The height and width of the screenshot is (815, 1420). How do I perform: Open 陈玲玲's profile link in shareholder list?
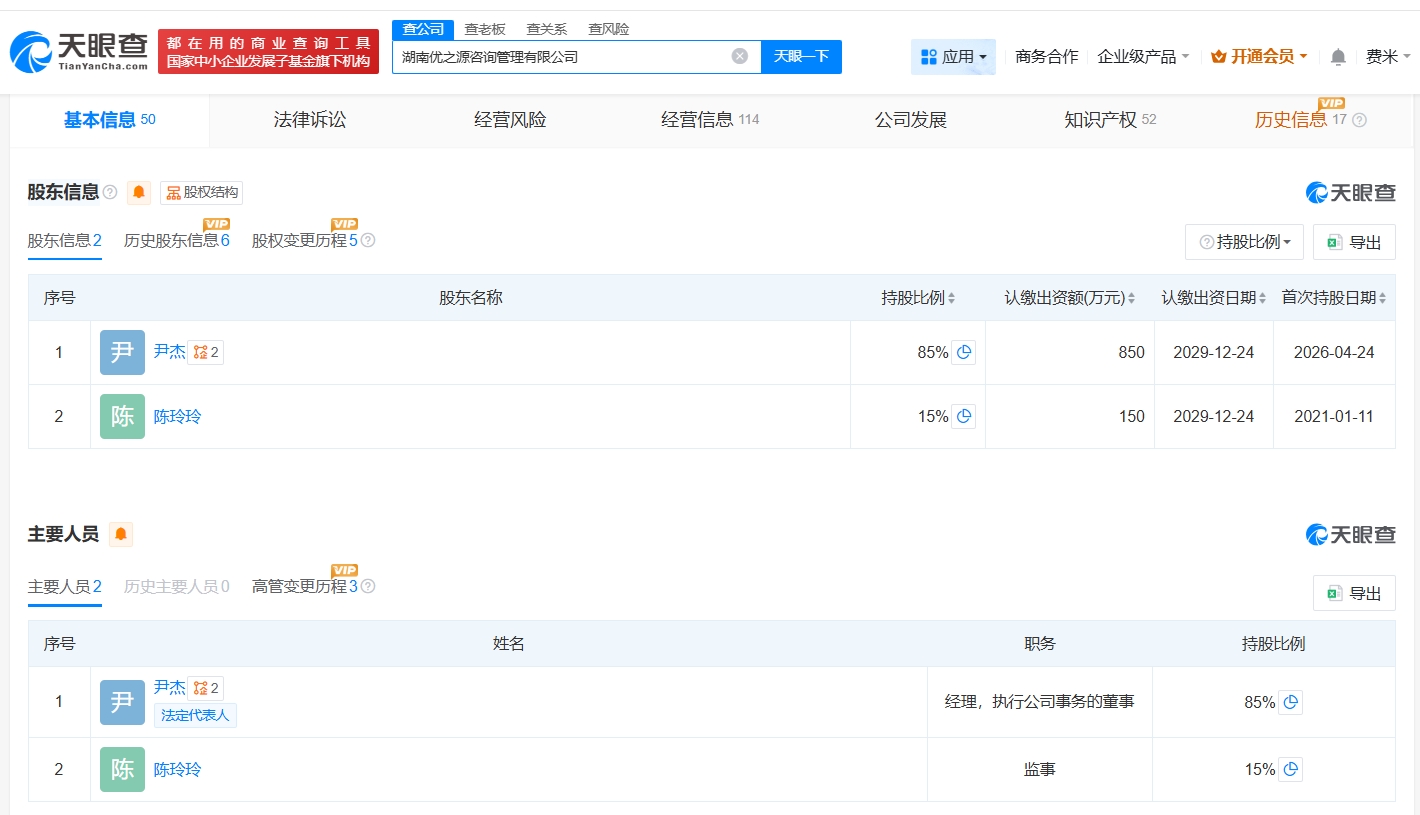[x=177, y=416]
